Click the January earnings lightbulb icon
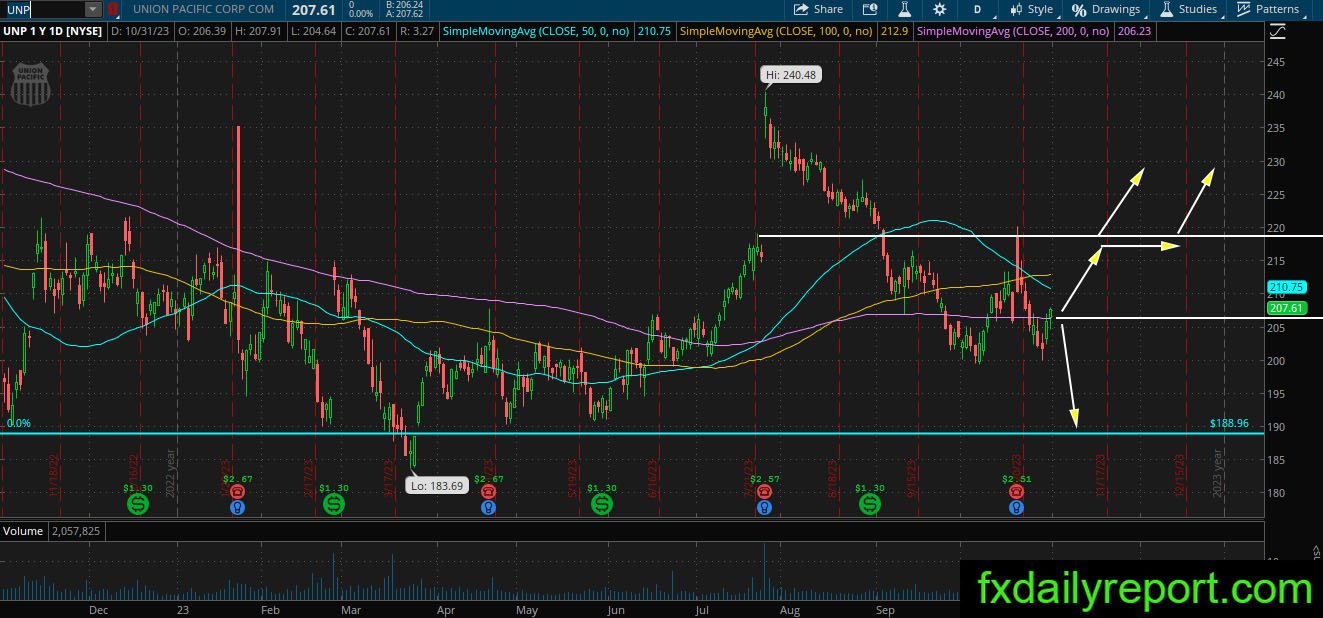 coord(237,507)
